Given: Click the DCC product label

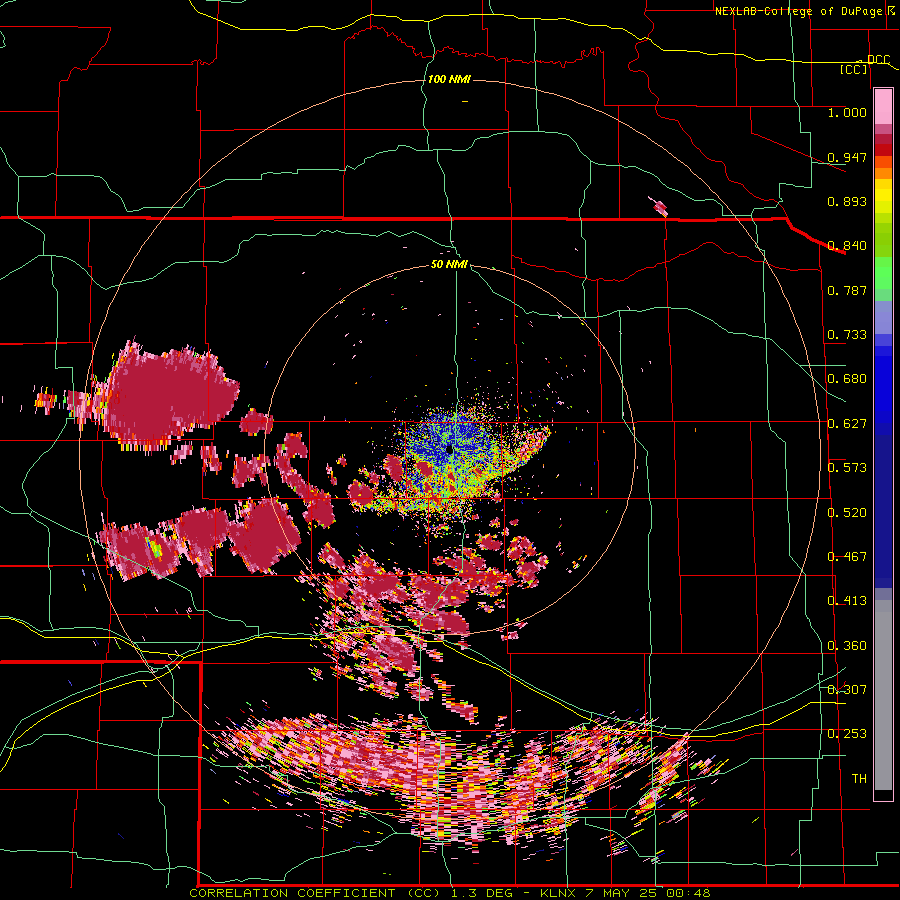Looking at the screenshot, I should click(x=878, y=59).
